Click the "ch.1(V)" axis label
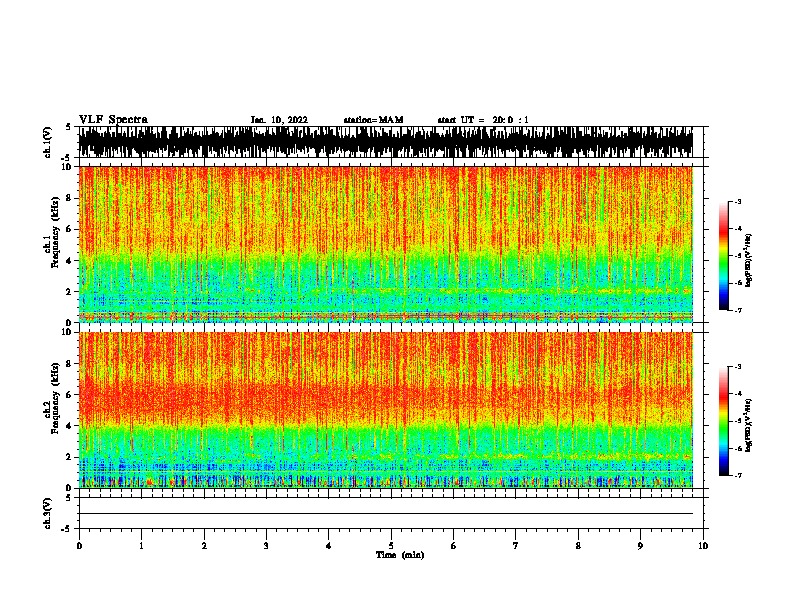The width and height of the screenshot is (792, 612). point(48,142)
